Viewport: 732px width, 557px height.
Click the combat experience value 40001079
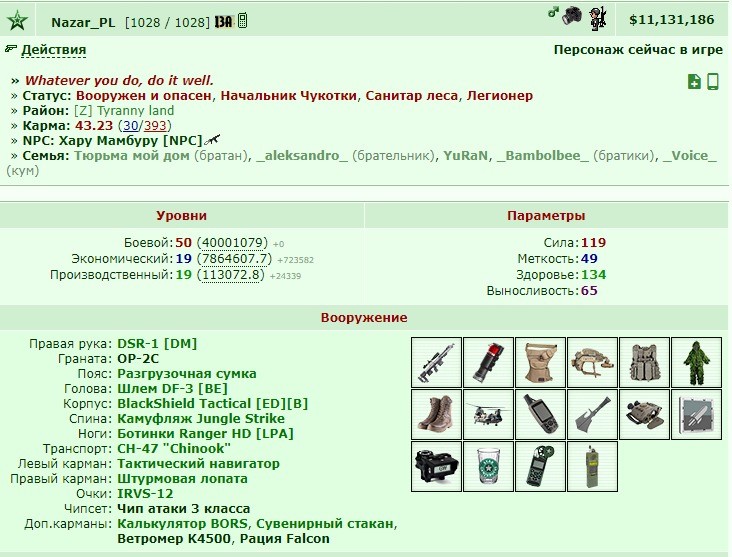pyautogui.click(x=234, y=243)
